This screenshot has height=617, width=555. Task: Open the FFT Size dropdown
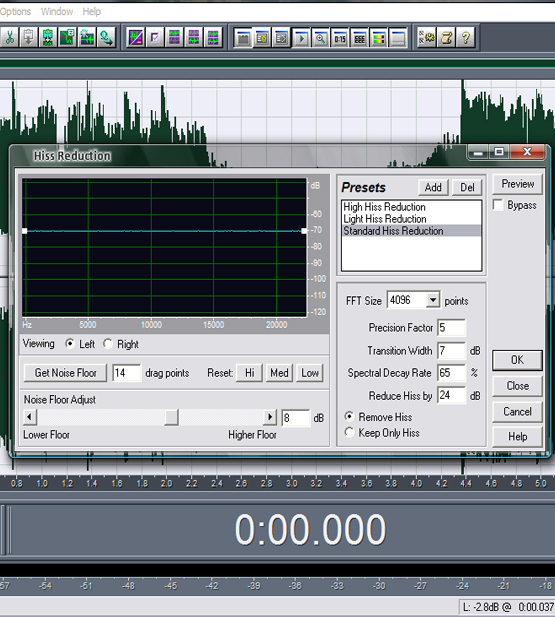point(433,300)
